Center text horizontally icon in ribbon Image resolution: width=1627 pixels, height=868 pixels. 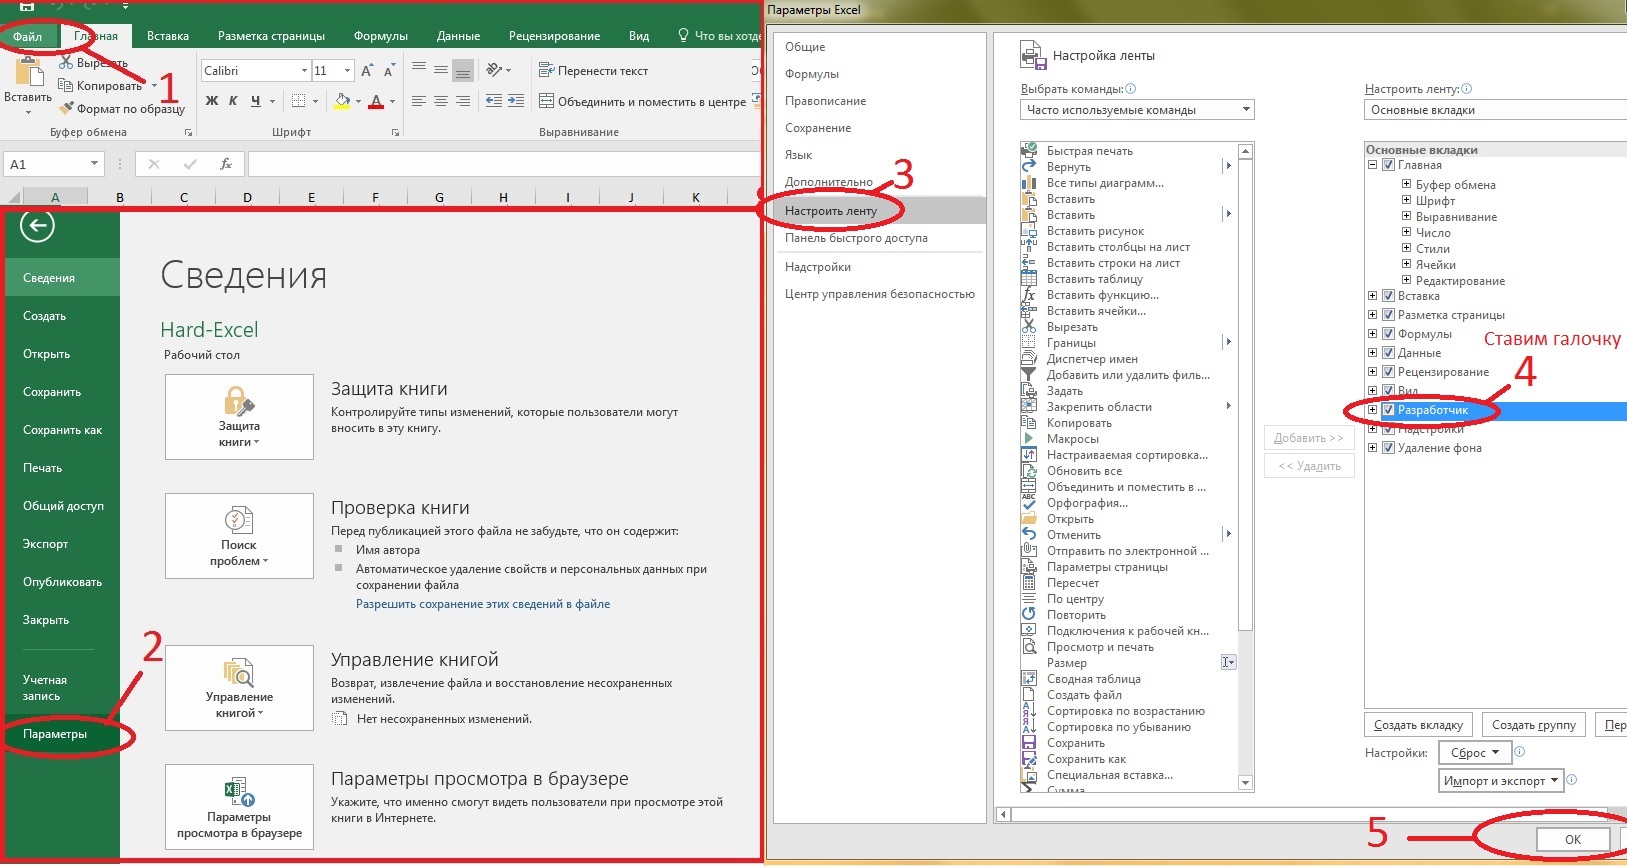441,101
